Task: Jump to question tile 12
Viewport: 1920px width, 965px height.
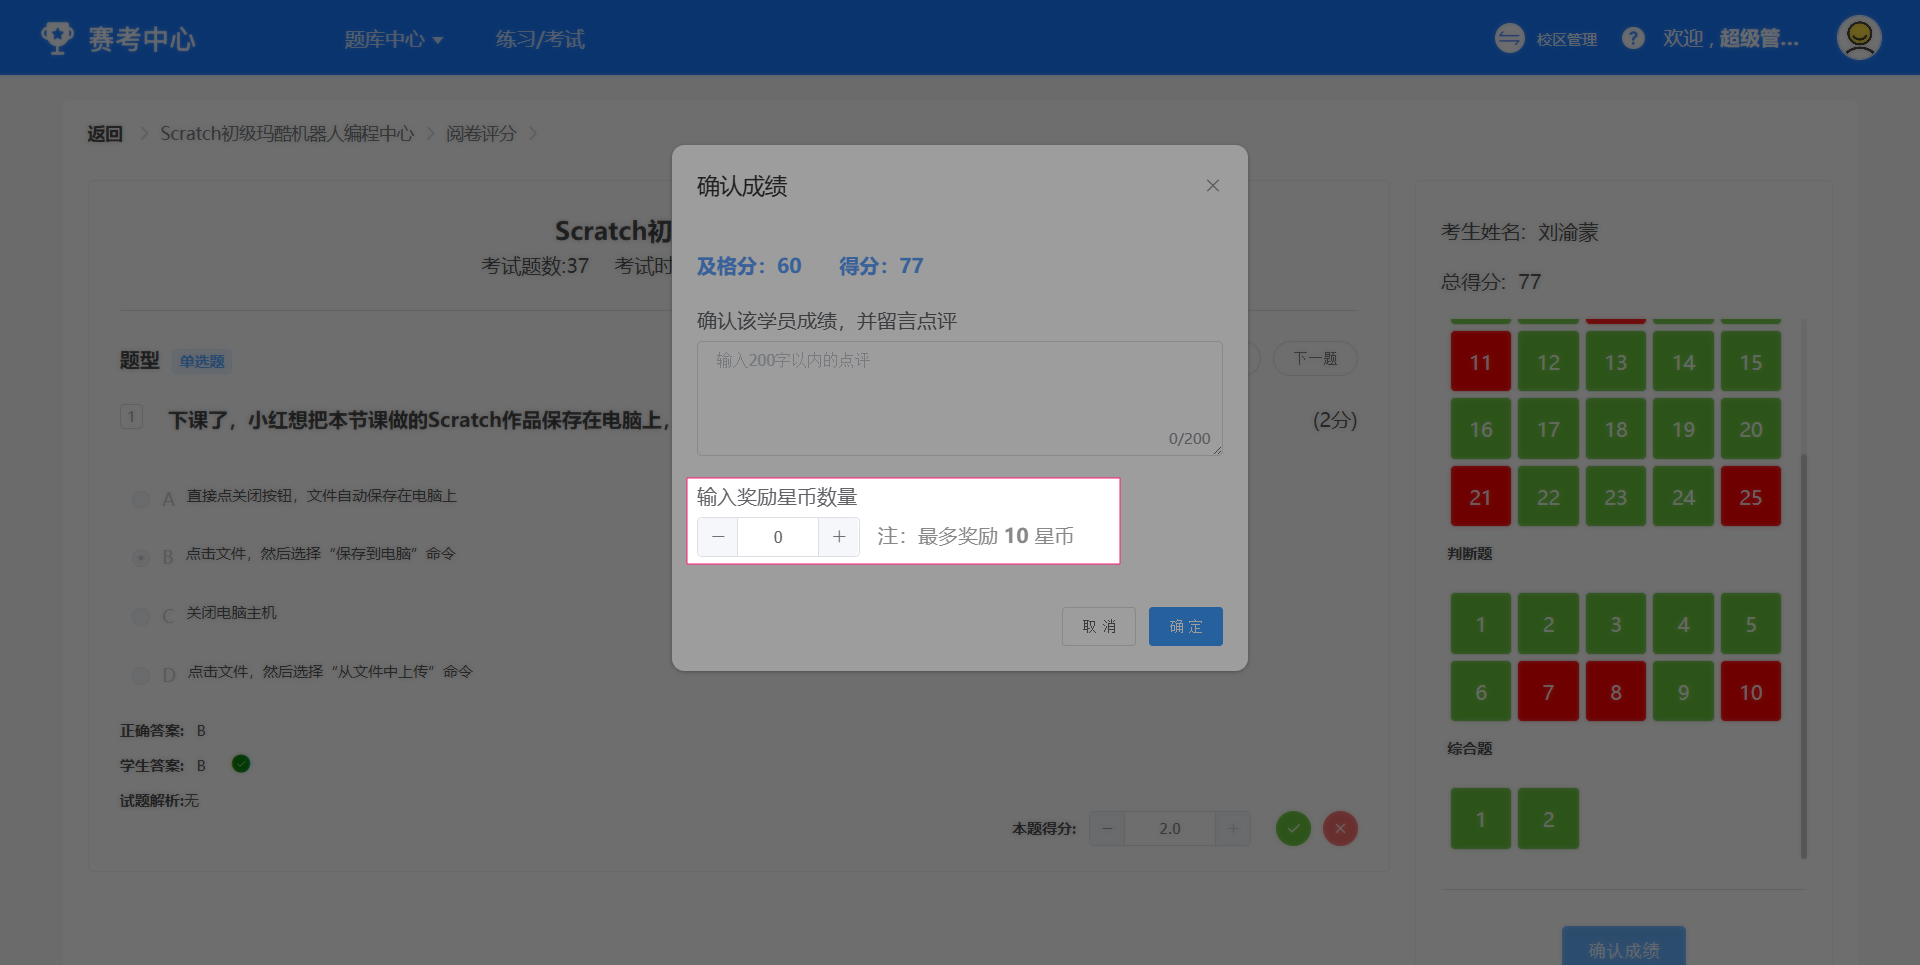Action: click(x=1548, y=362)
